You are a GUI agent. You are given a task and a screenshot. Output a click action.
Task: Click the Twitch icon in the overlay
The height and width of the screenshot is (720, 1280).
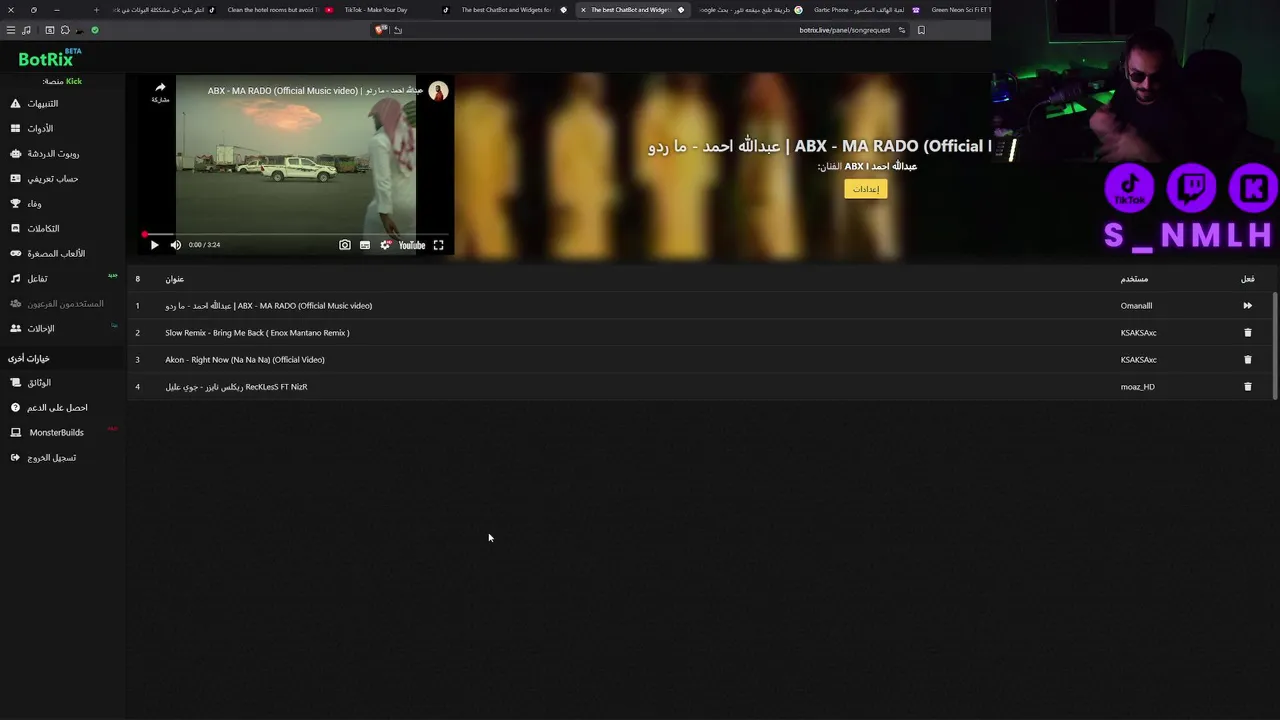[x=1191, y=189]
